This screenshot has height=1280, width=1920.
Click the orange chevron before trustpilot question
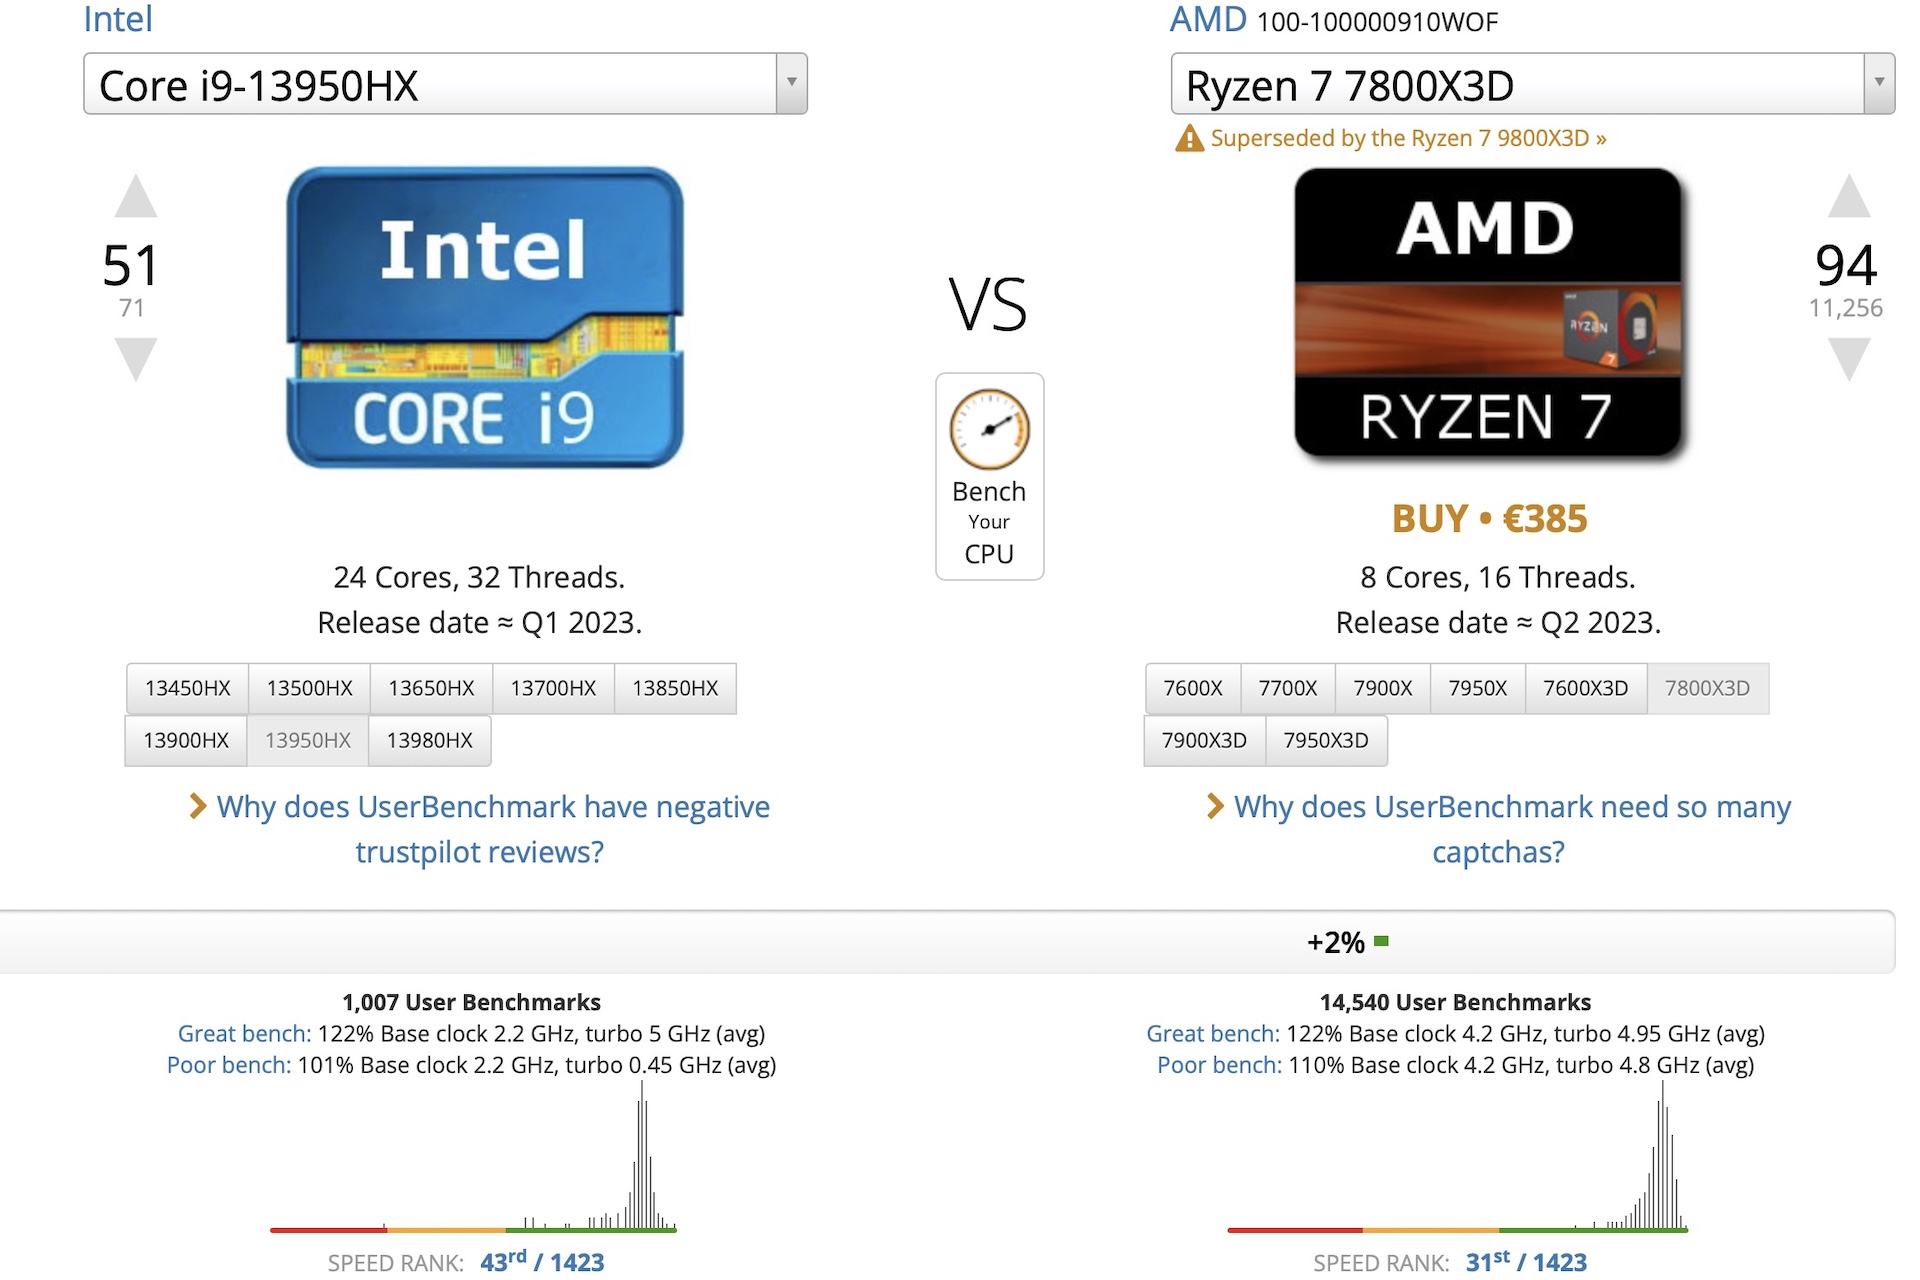(x=196, y=806)
